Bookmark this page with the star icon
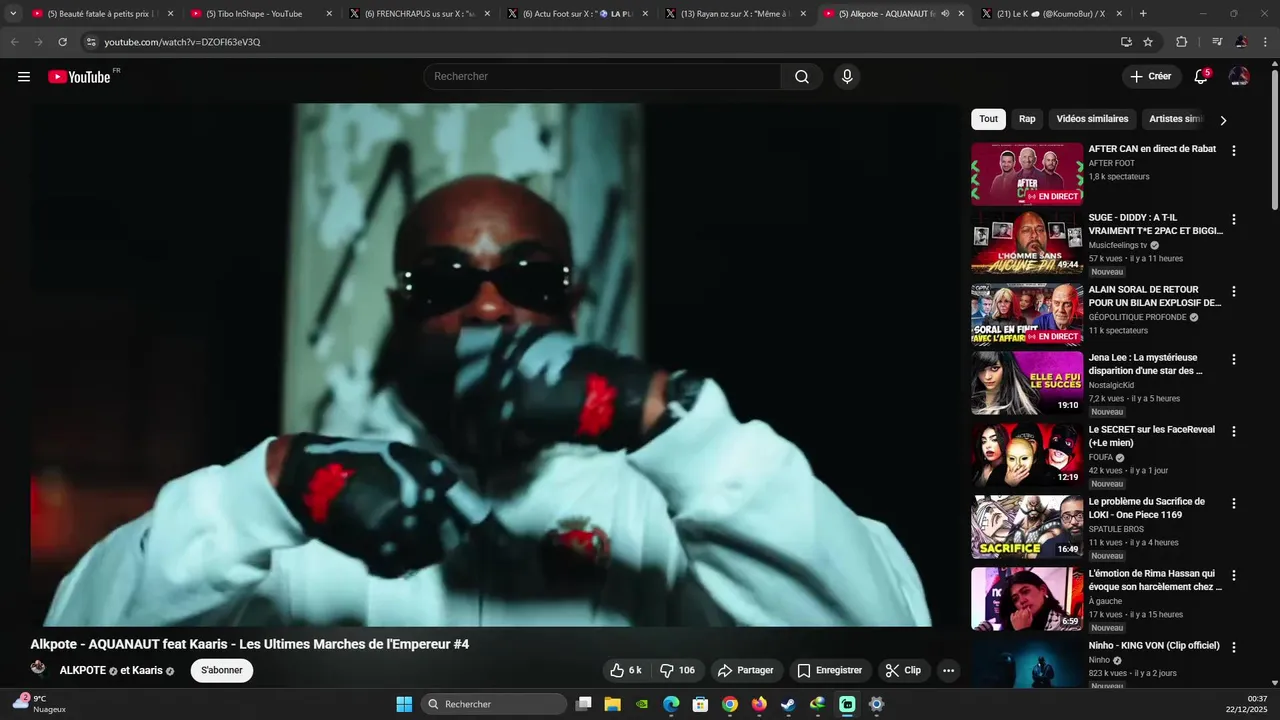Screen dimensions: 1280x720 pyautogui.click(x=1148, y=42)
